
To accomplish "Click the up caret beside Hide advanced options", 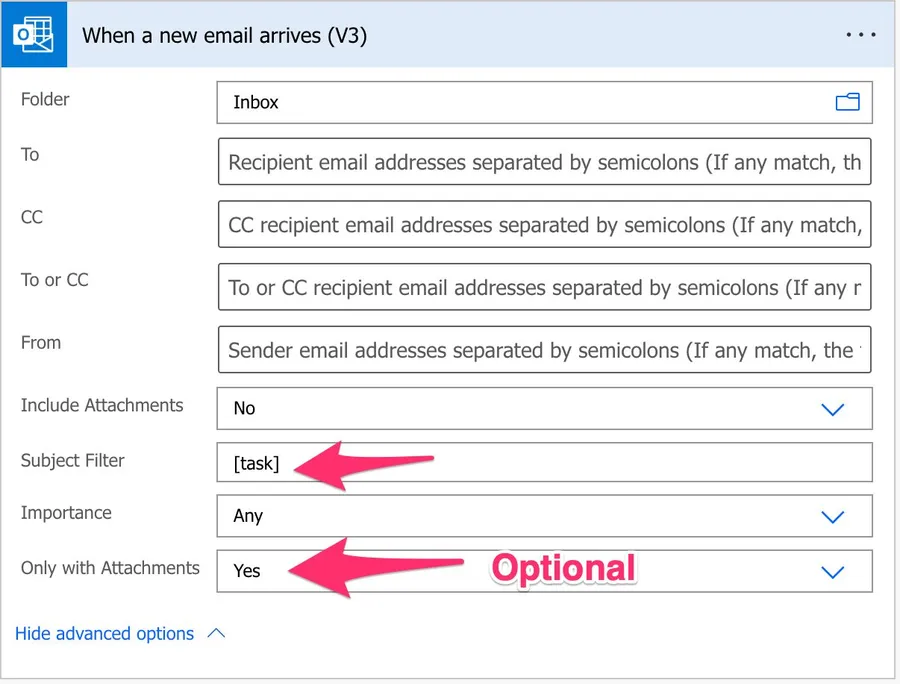I will pyautogui.click(x=216, y=634).
